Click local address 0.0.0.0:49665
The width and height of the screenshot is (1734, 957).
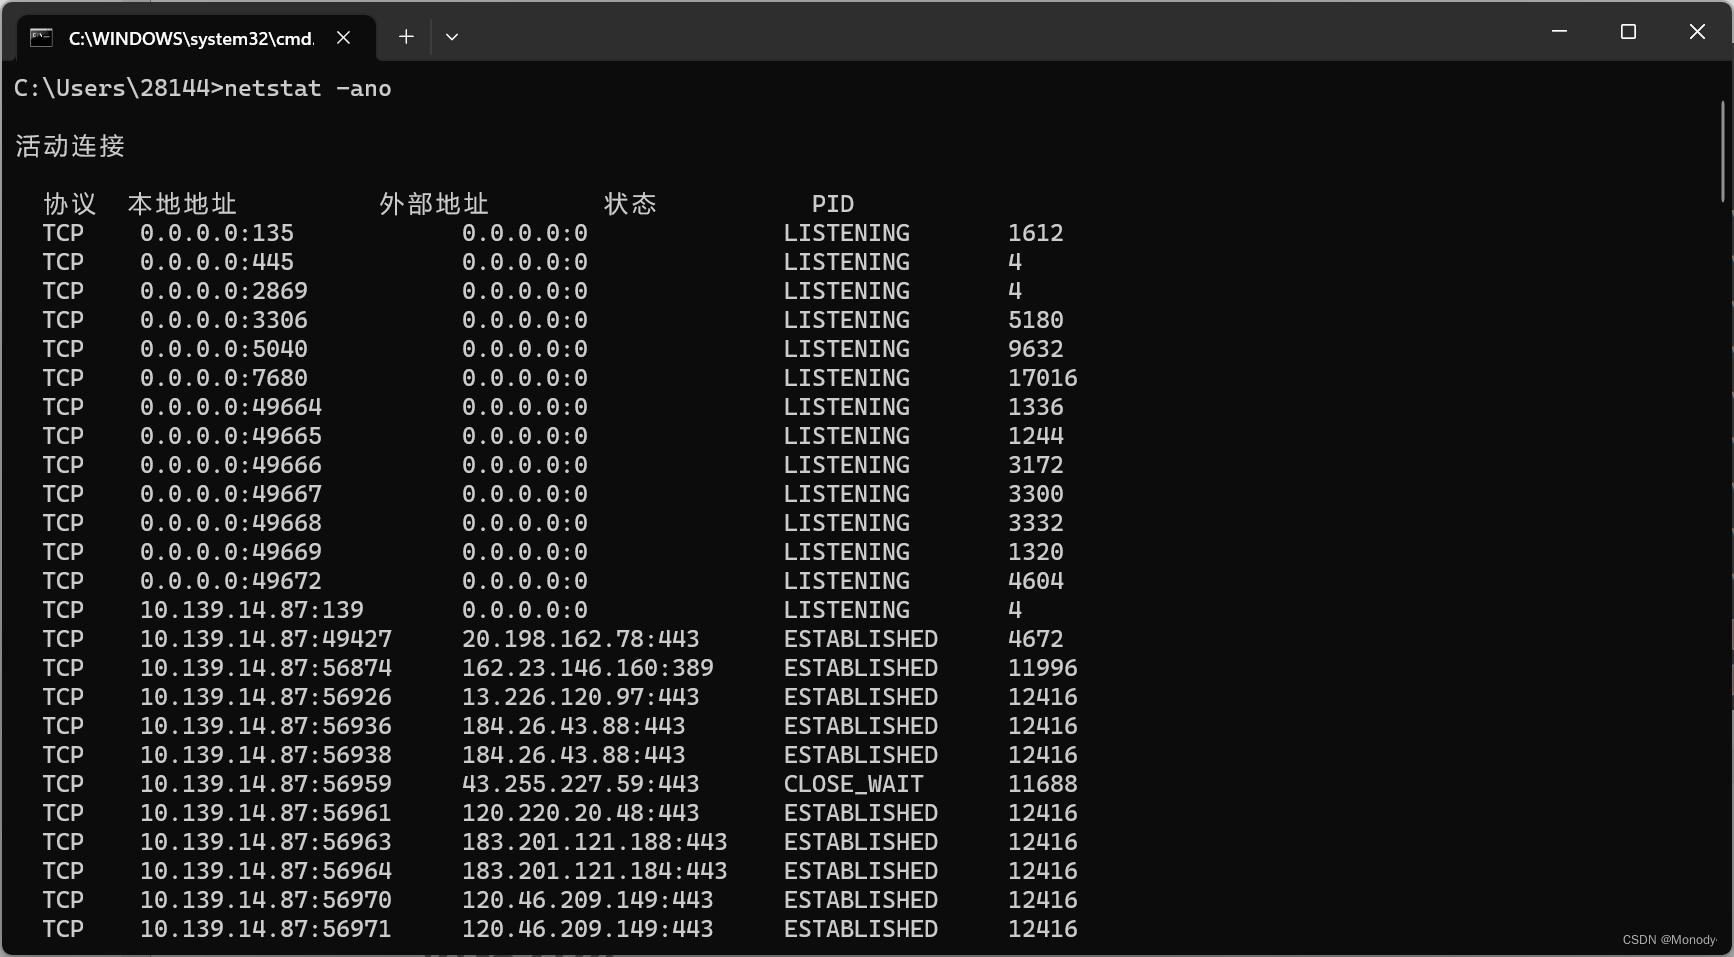(231, 436)
